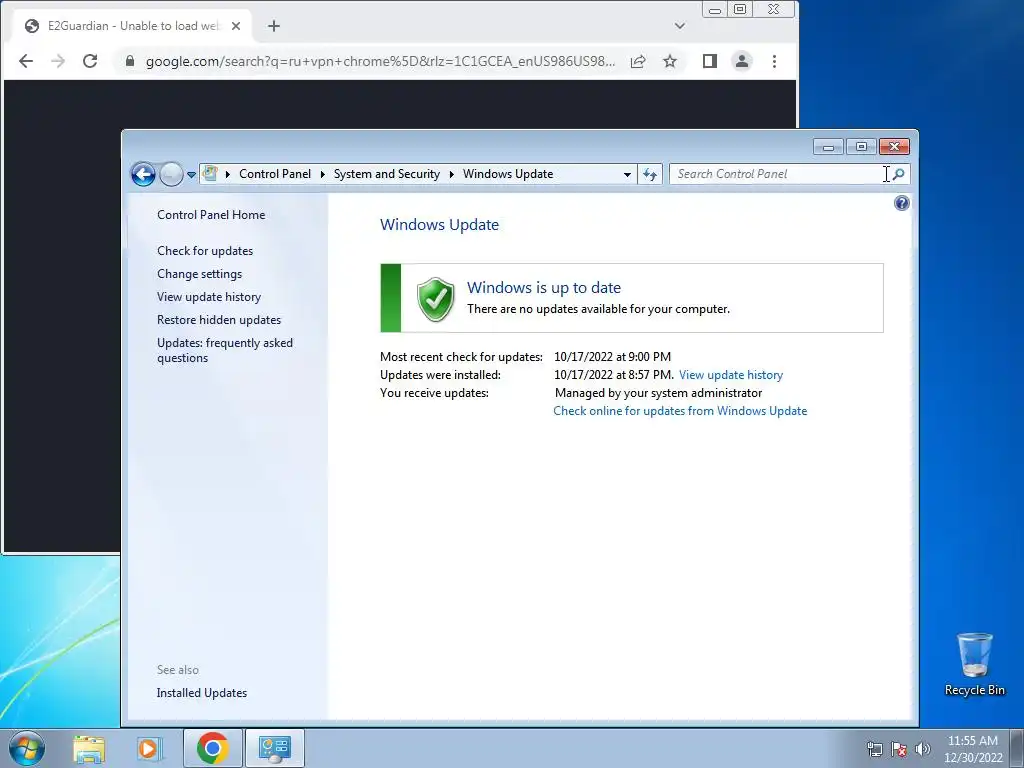The height and width of the screenshot is (768, 1024).
Task: Open Control Panel Home
Action: tap(211, 215)
